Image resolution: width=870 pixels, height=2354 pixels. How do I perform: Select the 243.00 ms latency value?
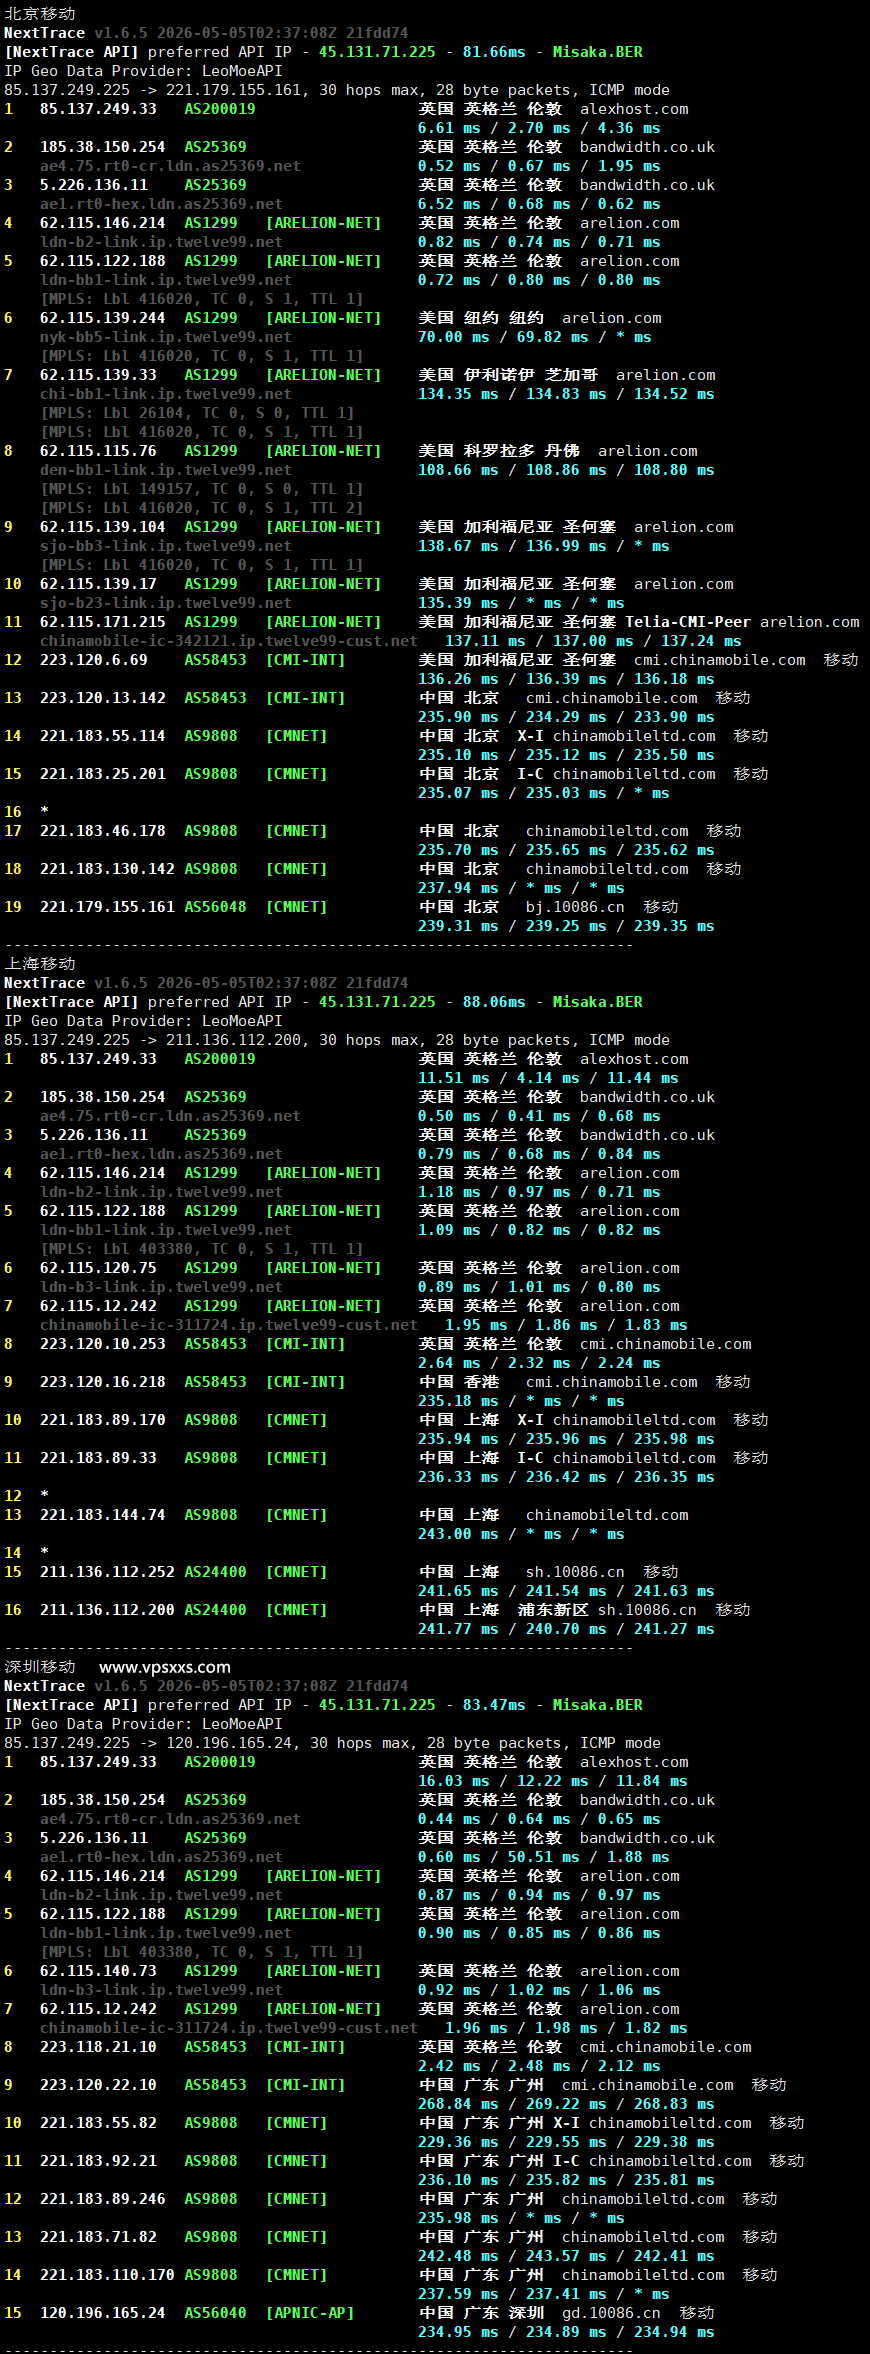pyautogui.click(x=458, y=1534)
